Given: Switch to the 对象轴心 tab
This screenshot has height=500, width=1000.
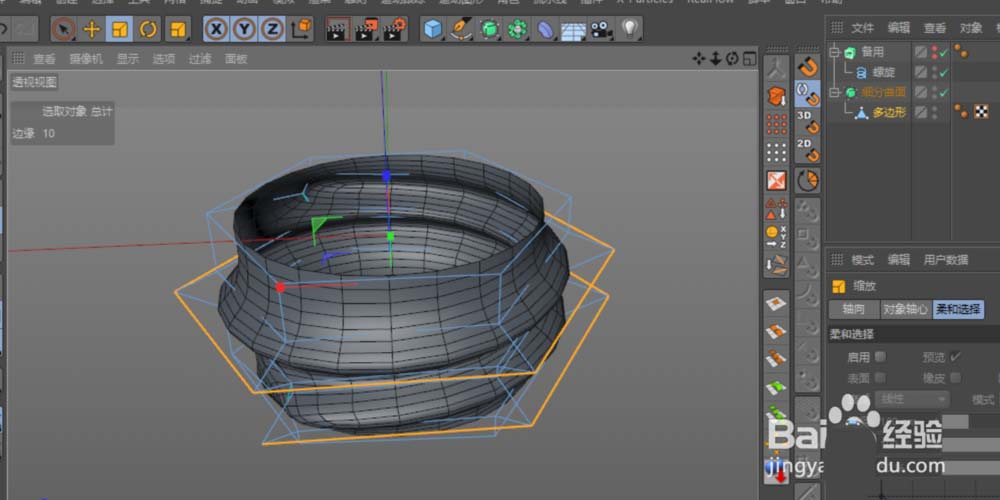Looking at the screenshot, I should [x=905, y=310].
